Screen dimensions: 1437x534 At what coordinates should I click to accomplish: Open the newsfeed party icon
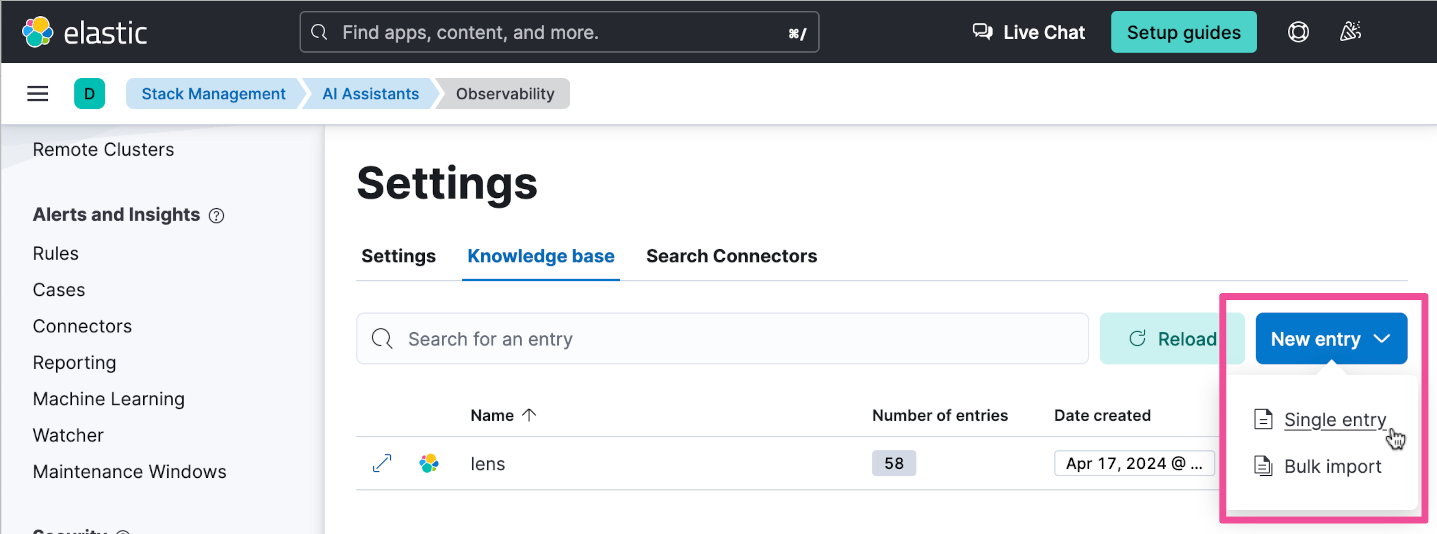pos(1350,32)
